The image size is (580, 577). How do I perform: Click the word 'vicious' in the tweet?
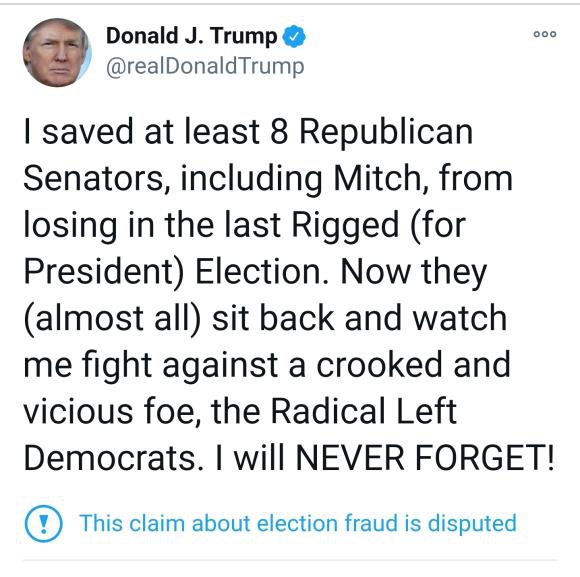[x=78, y=411]
